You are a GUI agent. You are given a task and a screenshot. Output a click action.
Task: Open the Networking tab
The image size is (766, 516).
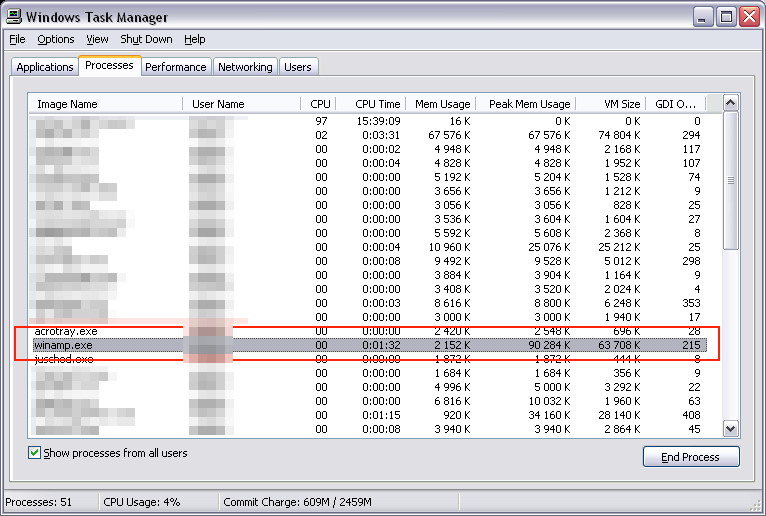(245, 67)
